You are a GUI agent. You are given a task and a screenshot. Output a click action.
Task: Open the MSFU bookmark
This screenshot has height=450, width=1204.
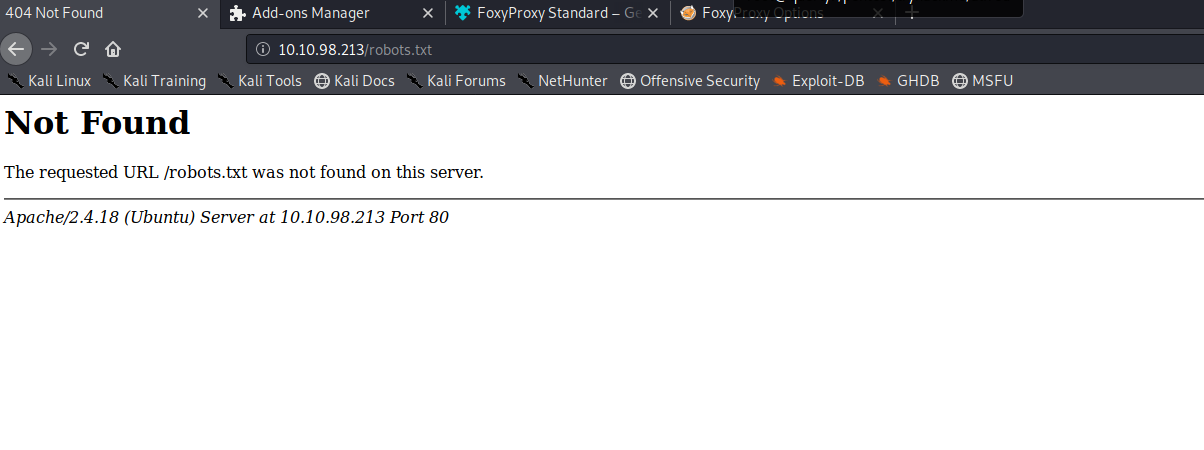pyautogui.click(x=982, y=81)
